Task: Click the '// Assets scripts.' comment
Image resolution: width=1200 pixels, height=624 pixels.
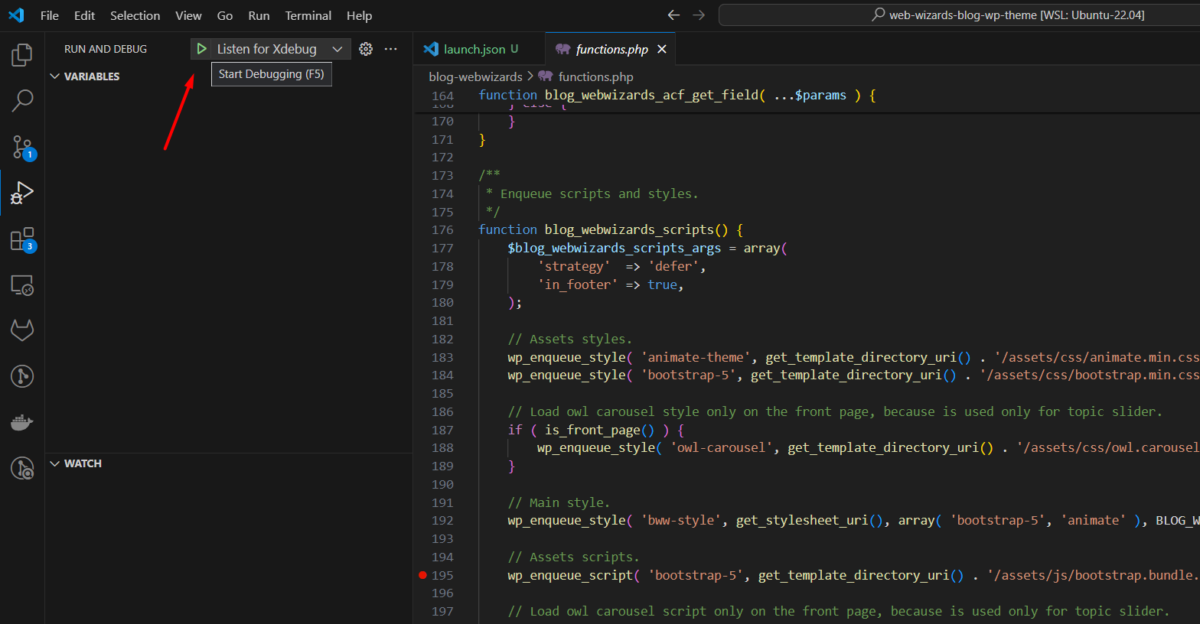Action: pos(573,557)
